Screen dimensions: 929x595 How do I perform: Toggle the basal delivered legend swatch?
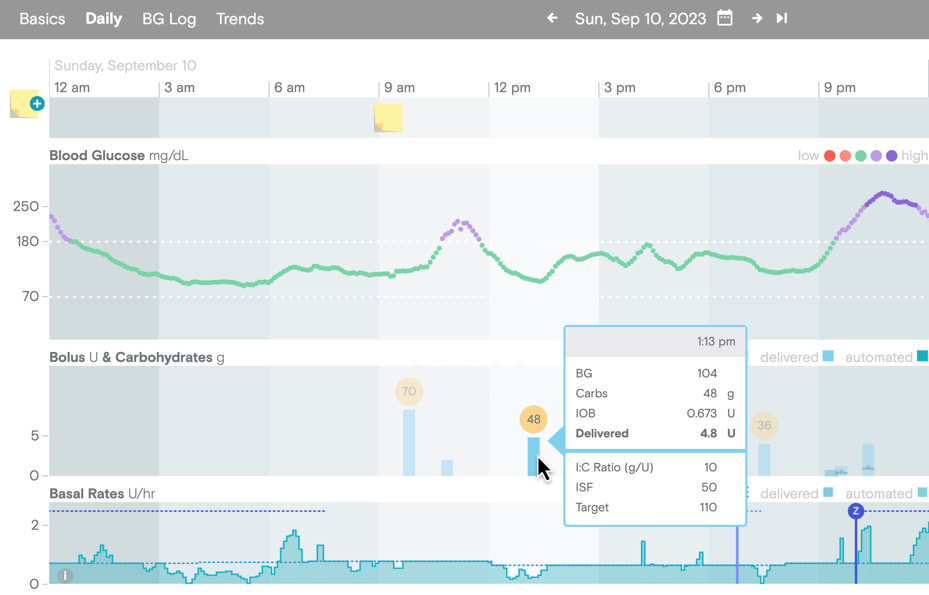tap(827, 493)
